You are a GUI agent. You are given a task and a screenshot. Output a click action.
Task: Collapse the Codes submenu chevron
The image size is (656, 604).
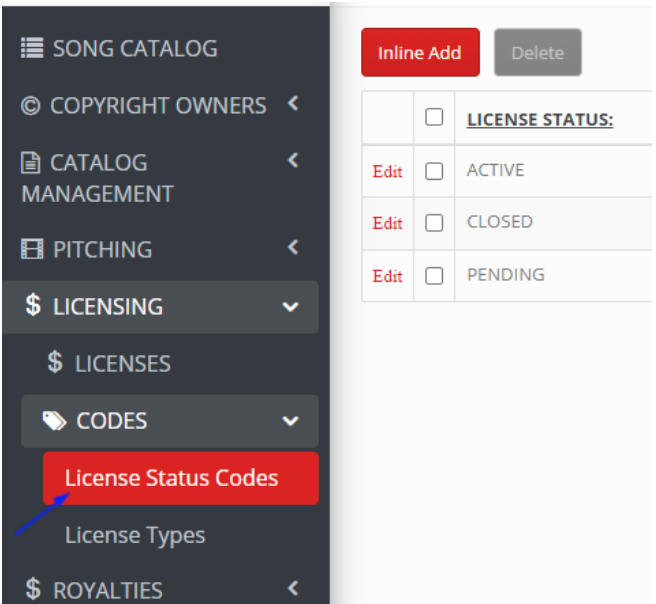[291, 421]
